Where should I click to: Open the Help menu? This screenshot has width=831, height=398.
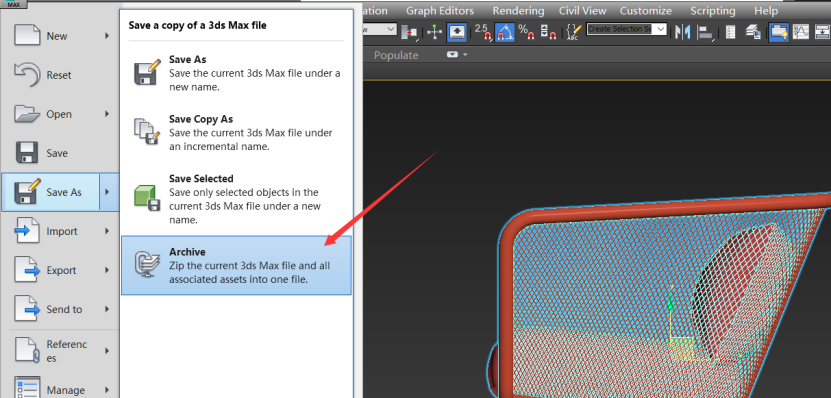(766, 11)
